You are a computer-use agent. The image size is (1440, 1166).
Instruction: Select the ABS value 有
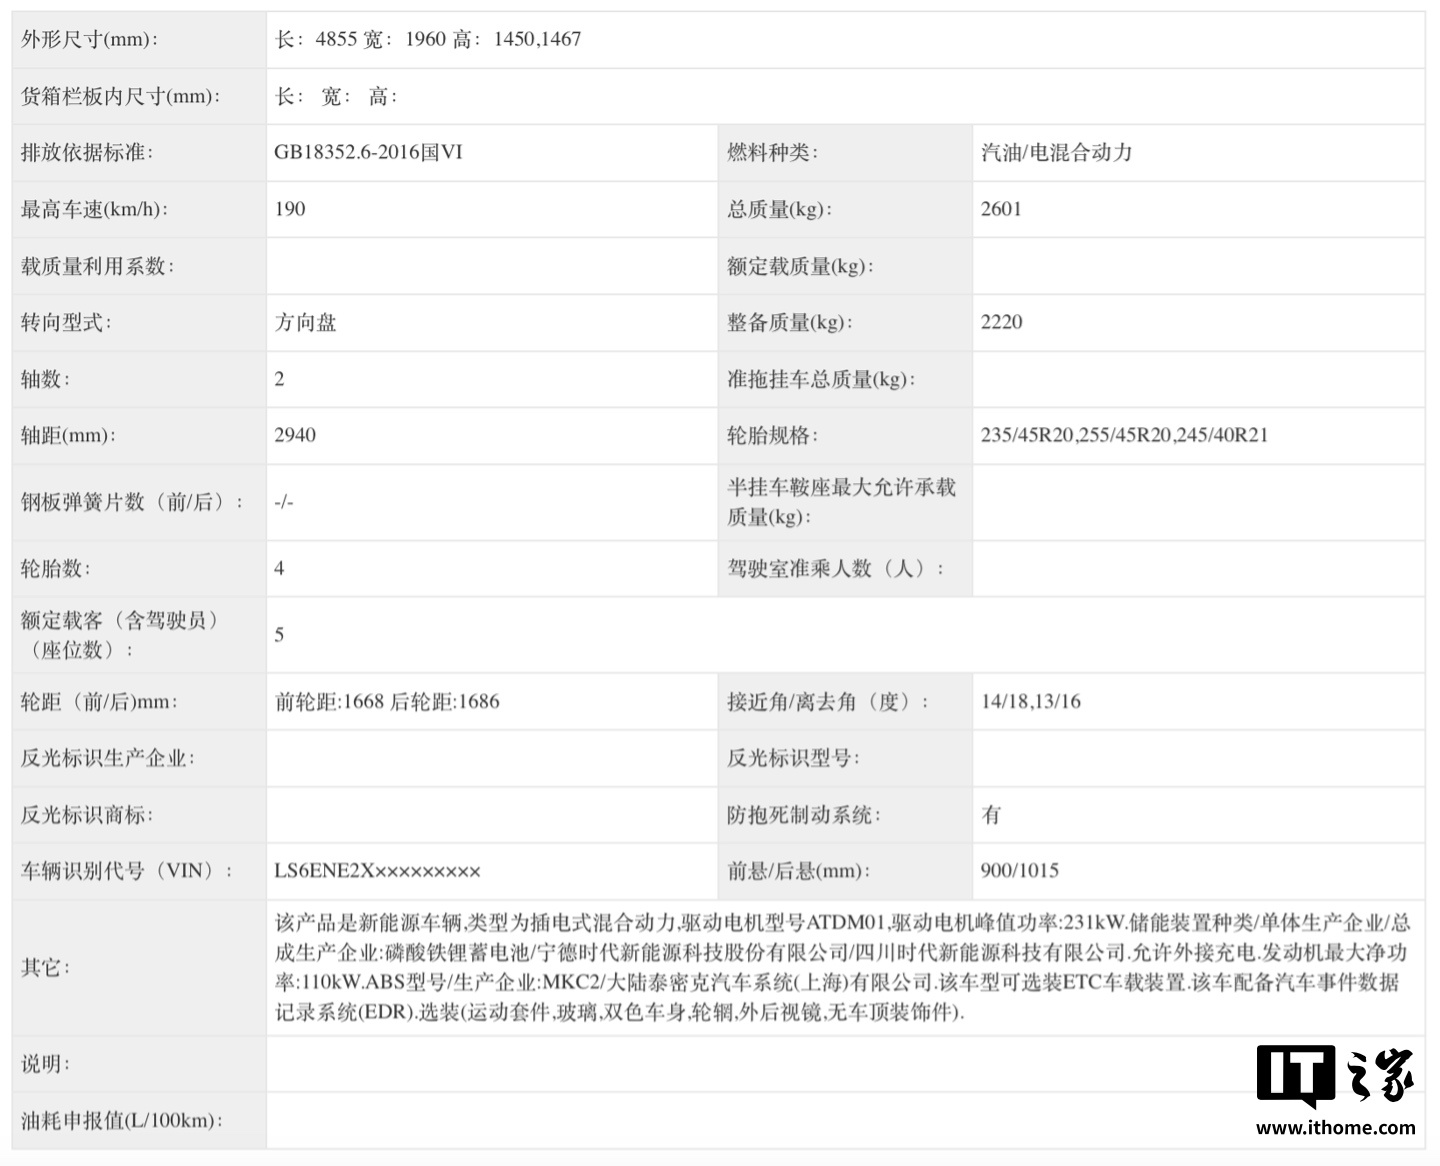(991, 815)
